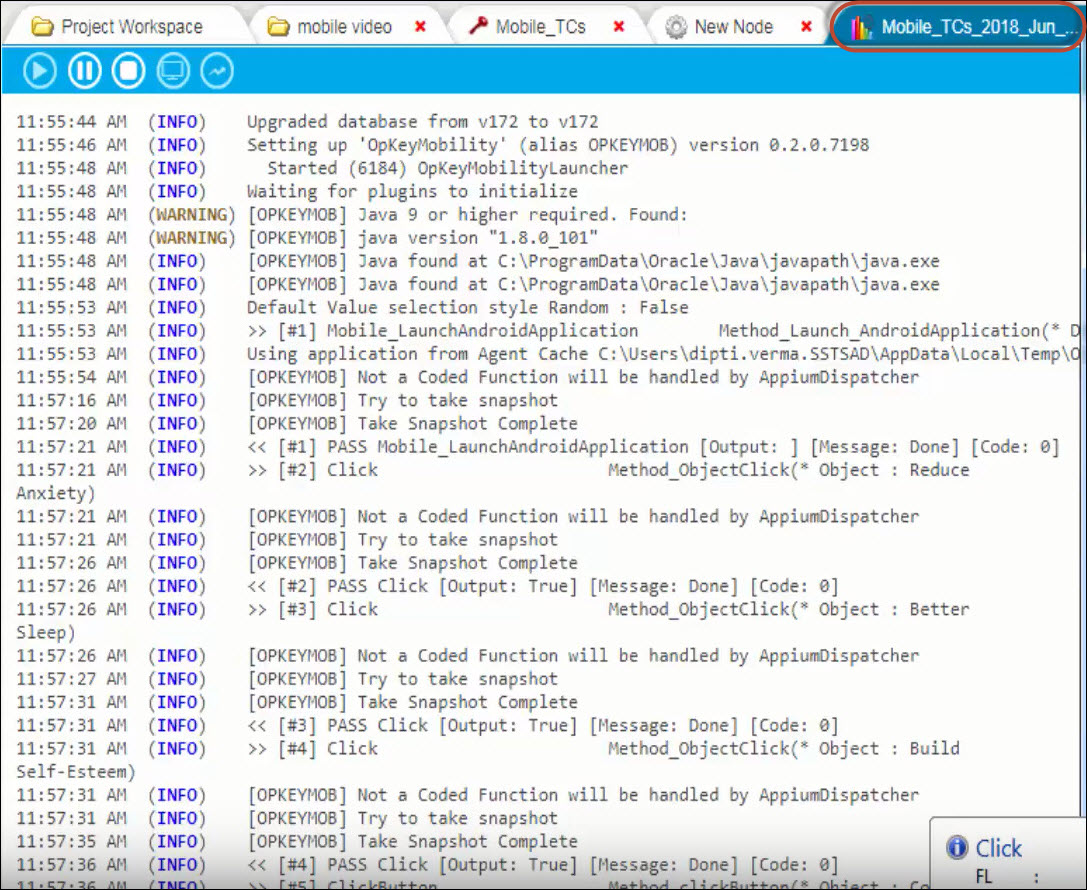Screen dimensions: 1087x890
Task: Click the monitor screen icon in toolbar
Action: click(x=172, y=71)
